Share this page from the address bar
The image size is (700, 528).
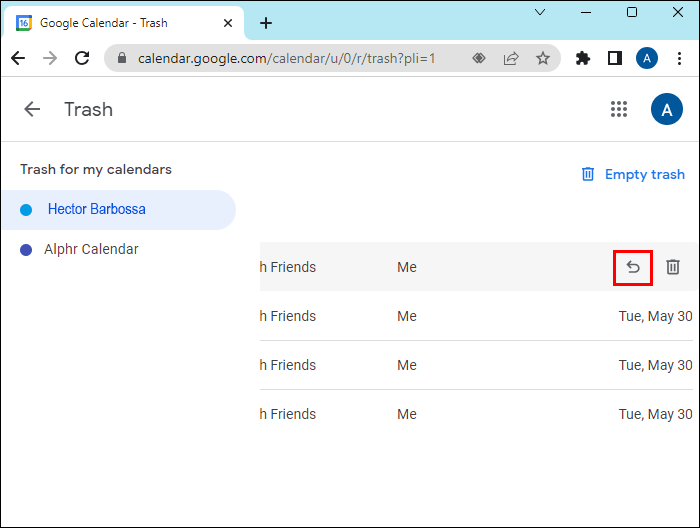tap(511, 58)
